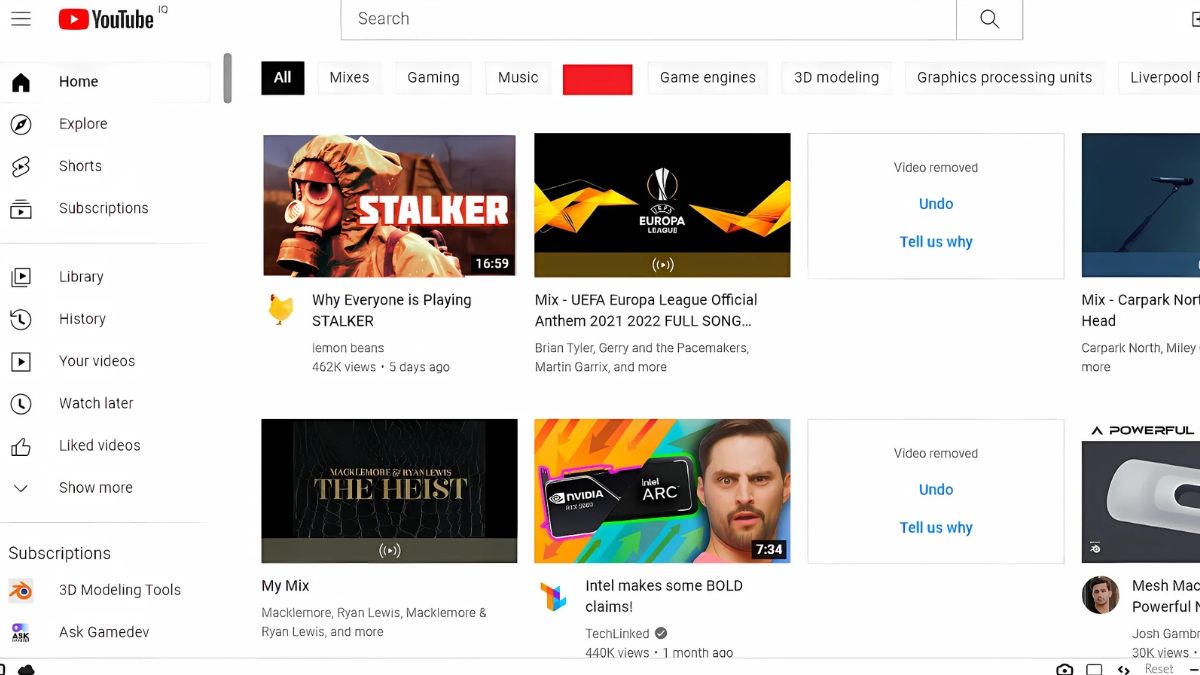Tell us why beside the Intel video

click(x=936, y=528)
